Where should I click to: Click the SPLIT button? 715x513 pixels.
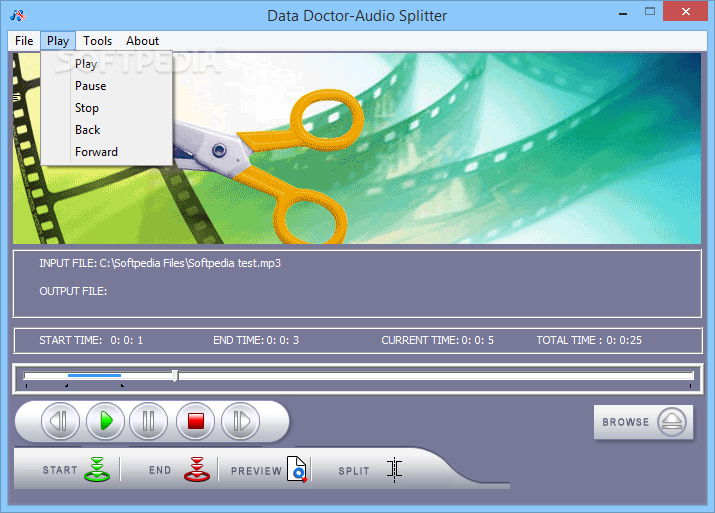click(370, 470)
